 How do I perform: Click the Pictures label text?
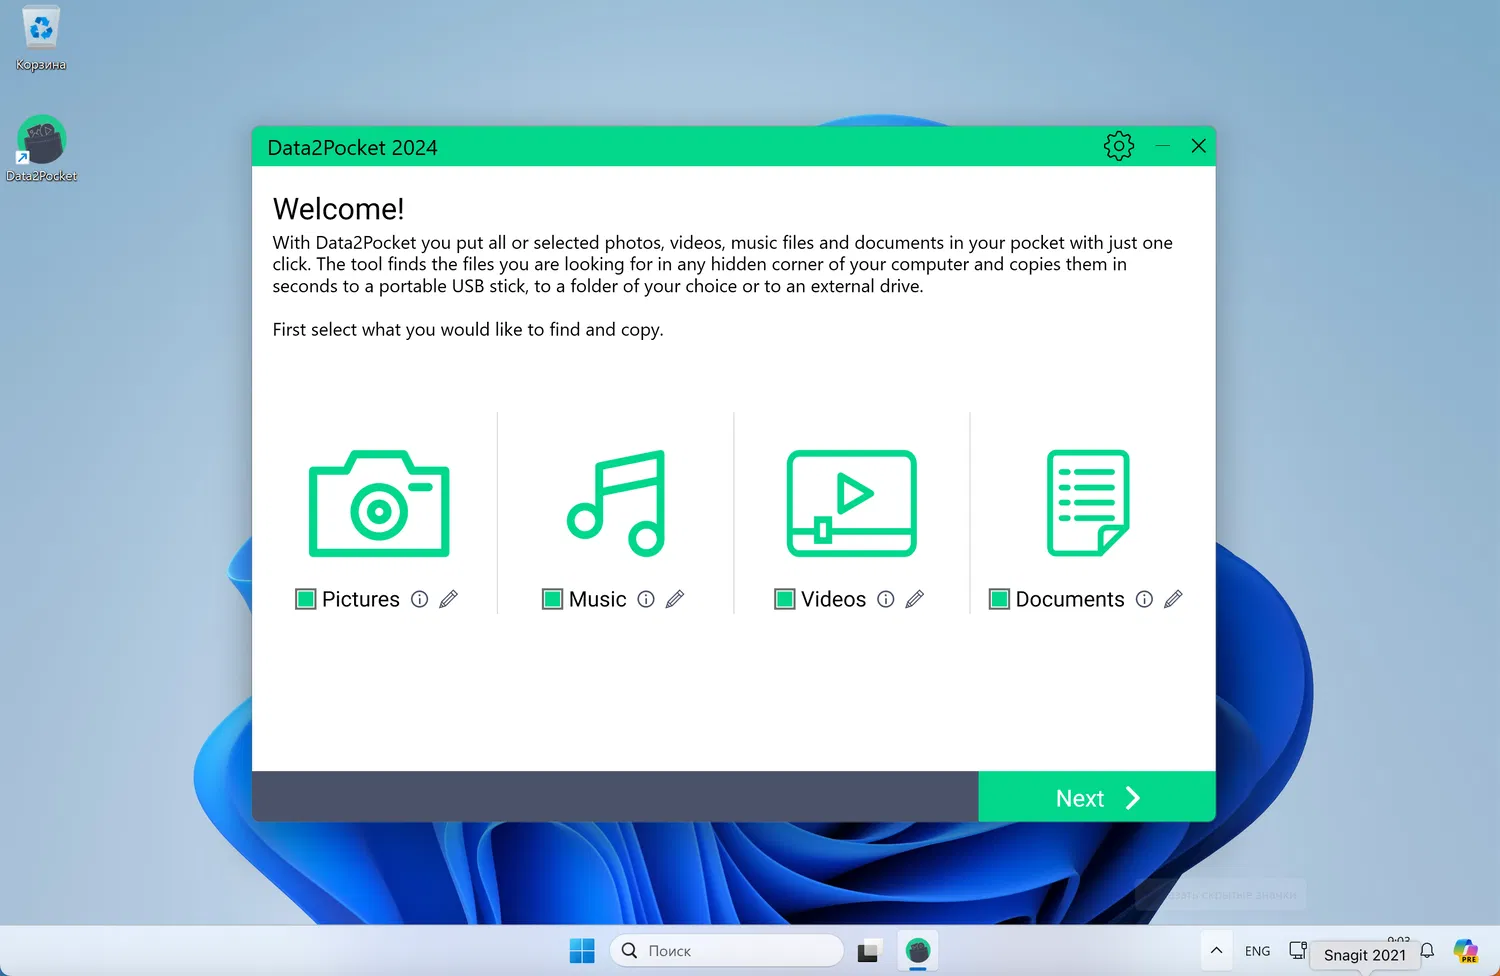(361, 599)
